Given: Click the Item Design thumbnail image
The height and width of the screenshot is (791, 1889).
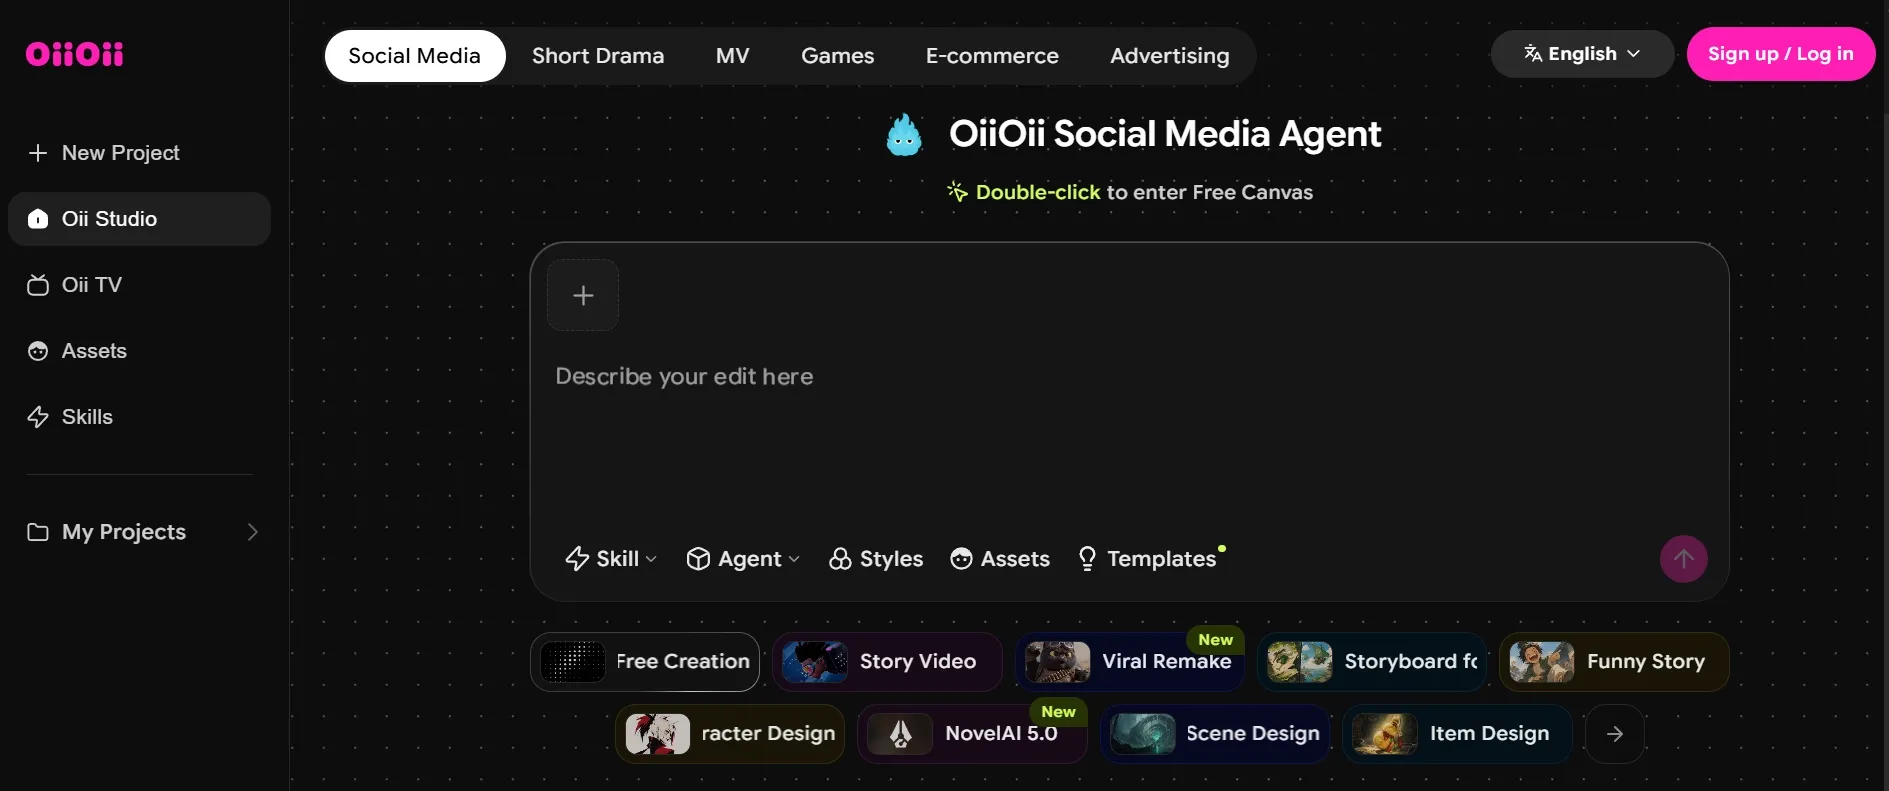Looking at the screenshot, I should (1385, 734).
